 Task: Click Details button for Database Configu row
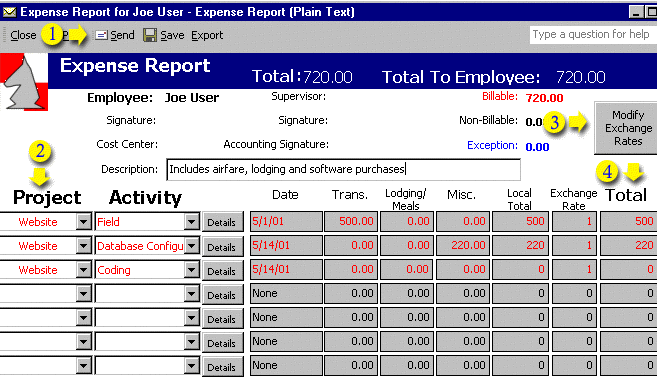tap(222, 247)
